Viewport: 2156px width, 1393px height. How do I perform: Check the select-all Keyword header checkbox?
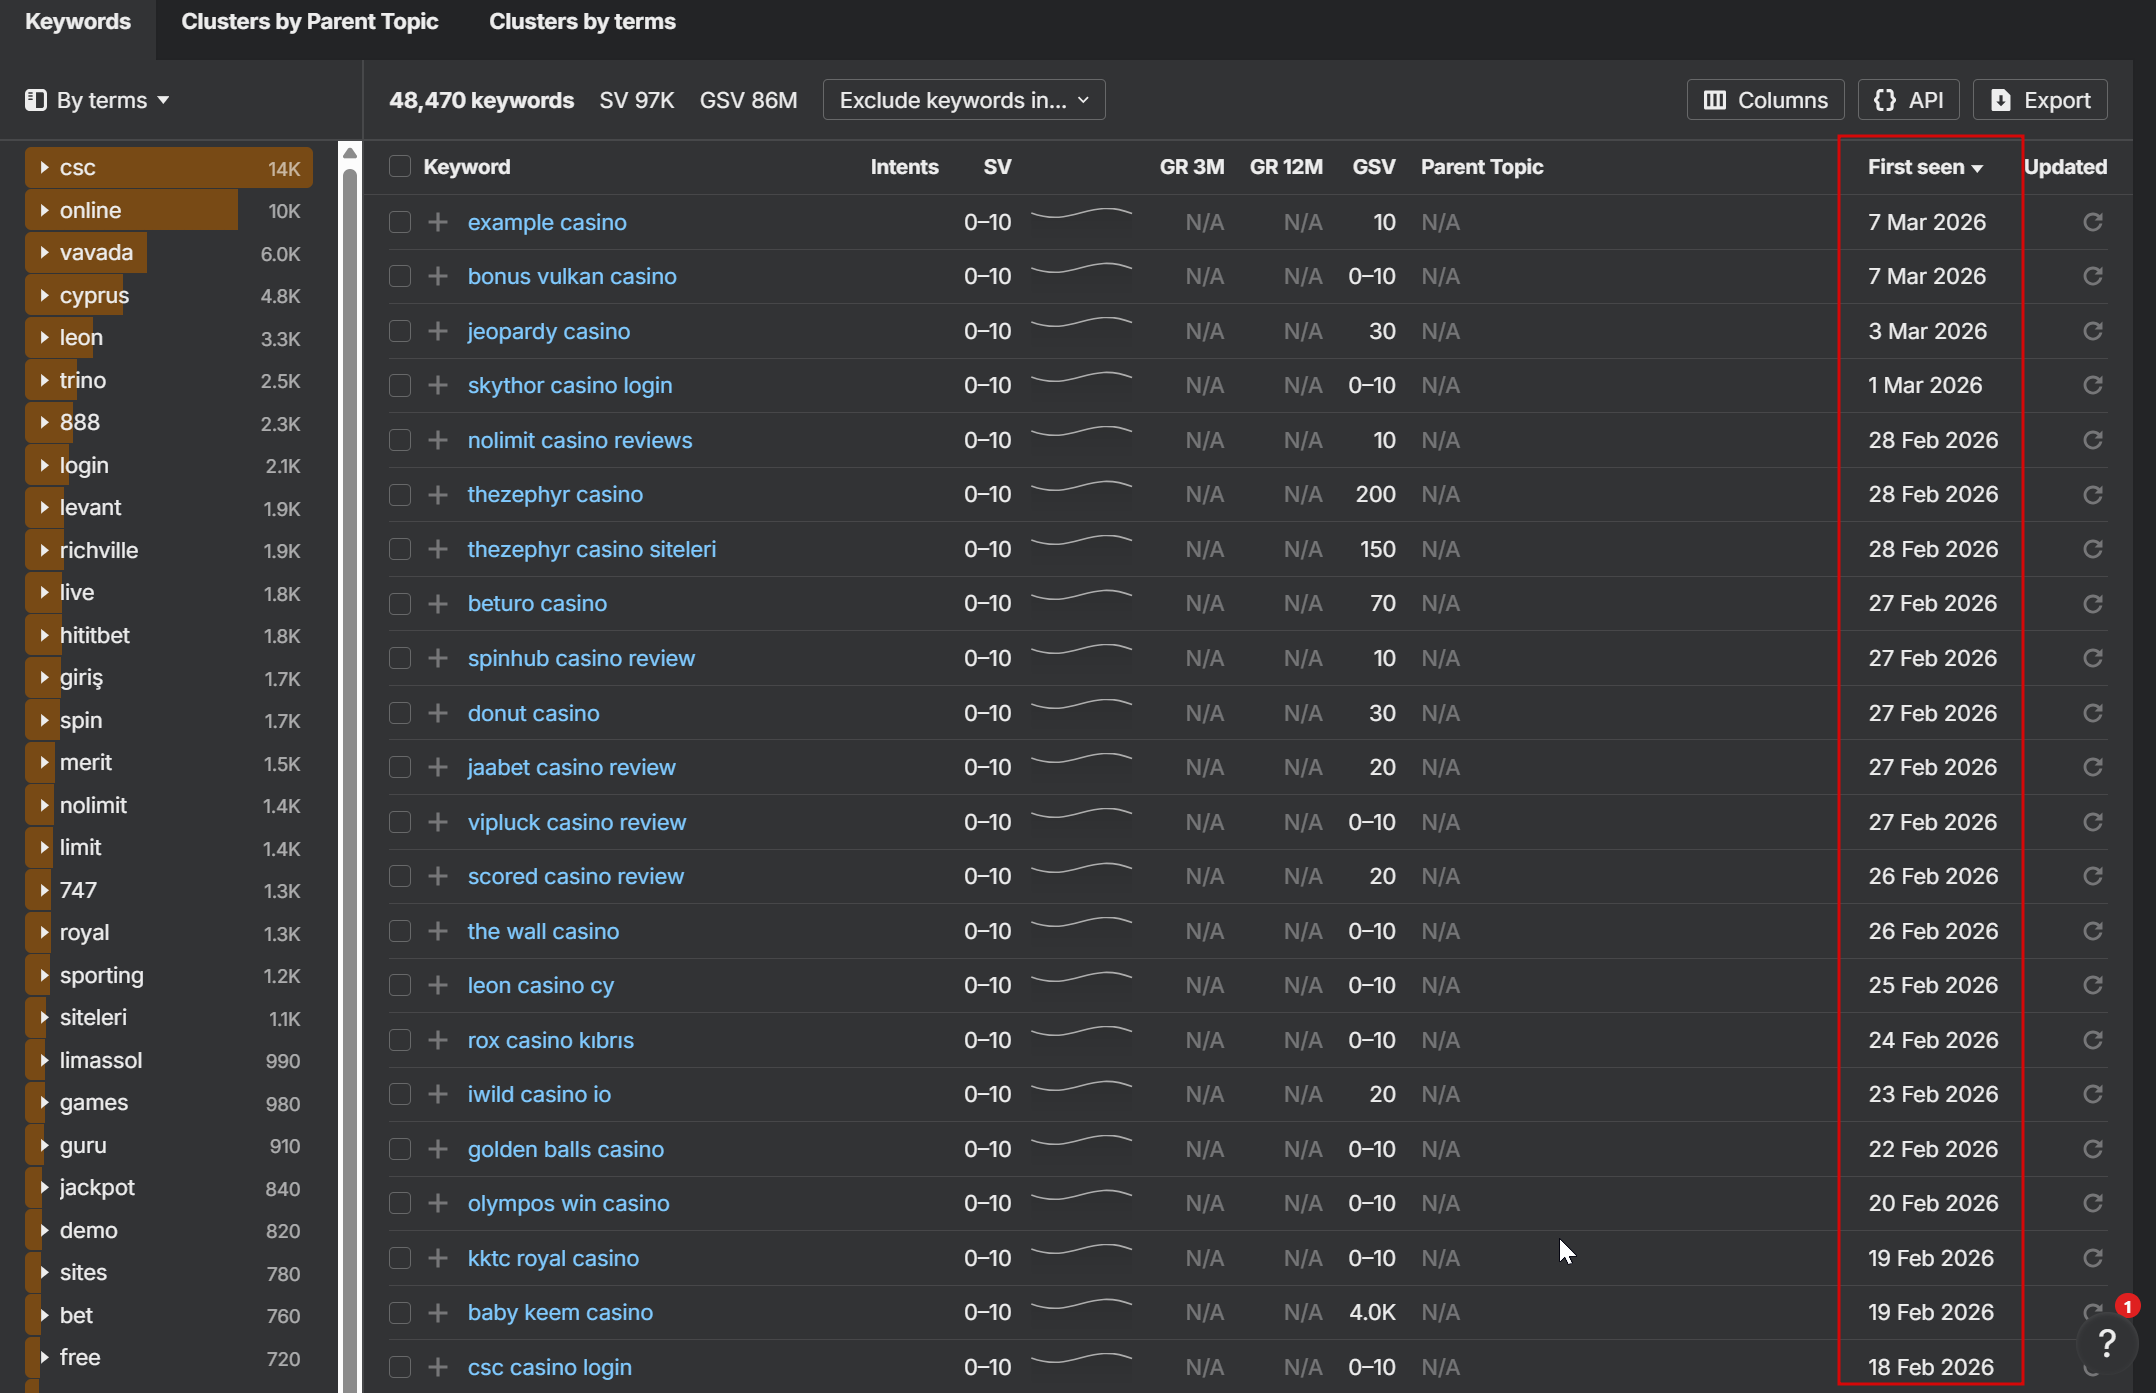(400, 167)
